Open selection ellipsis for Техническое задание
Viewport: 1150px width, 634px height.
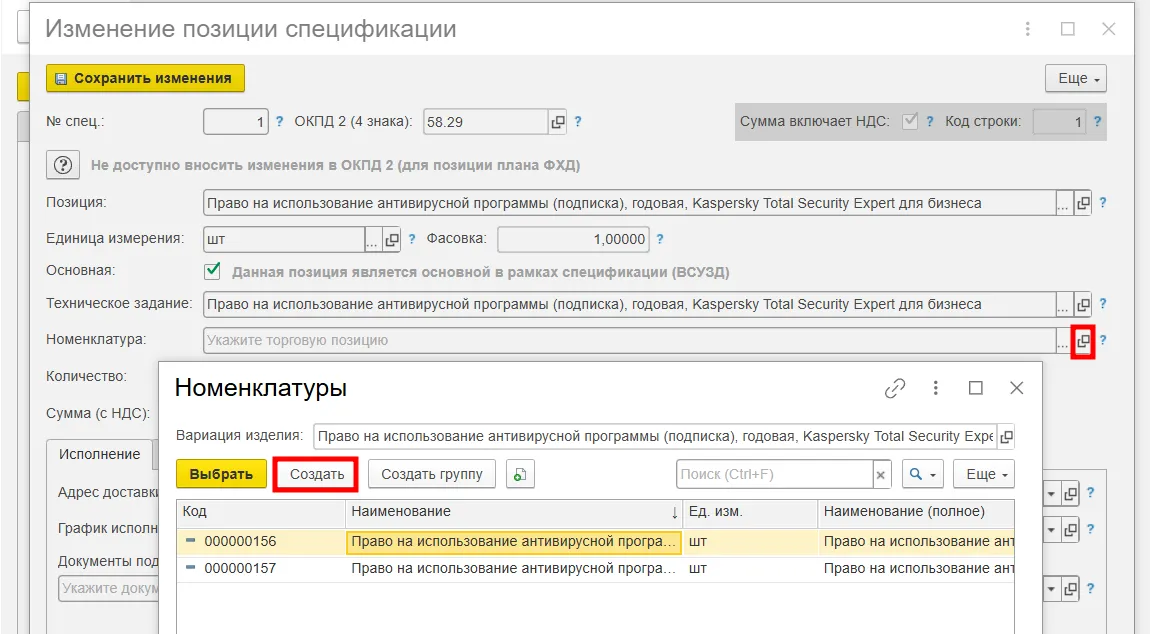point(1063,305)
